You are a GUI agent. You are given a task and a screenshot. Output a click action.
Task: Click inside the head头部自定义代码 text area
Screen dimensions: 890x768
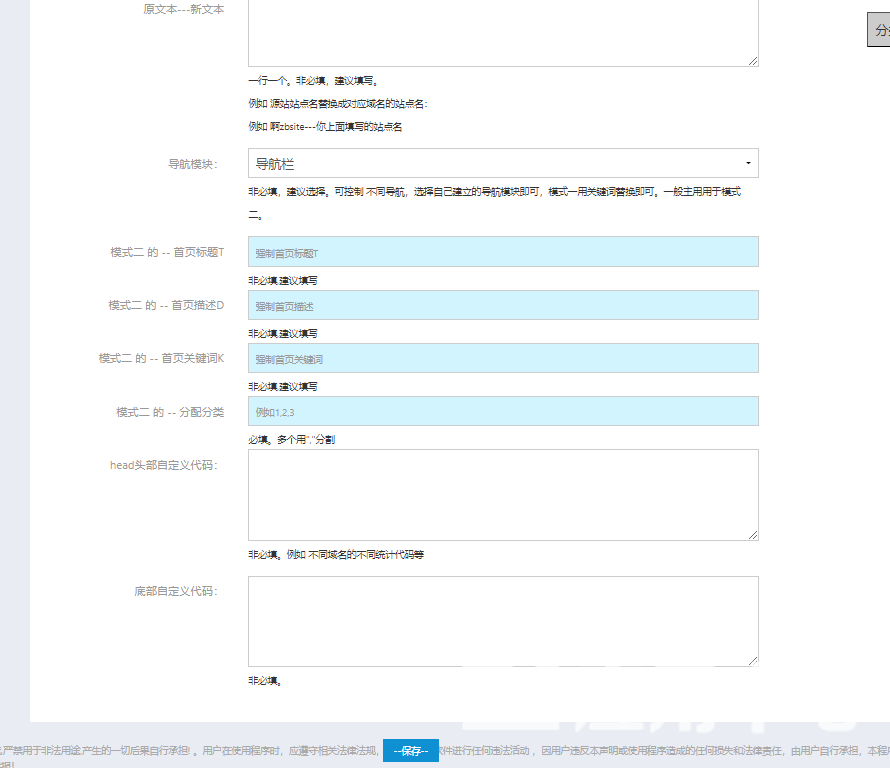coord(503,494)
